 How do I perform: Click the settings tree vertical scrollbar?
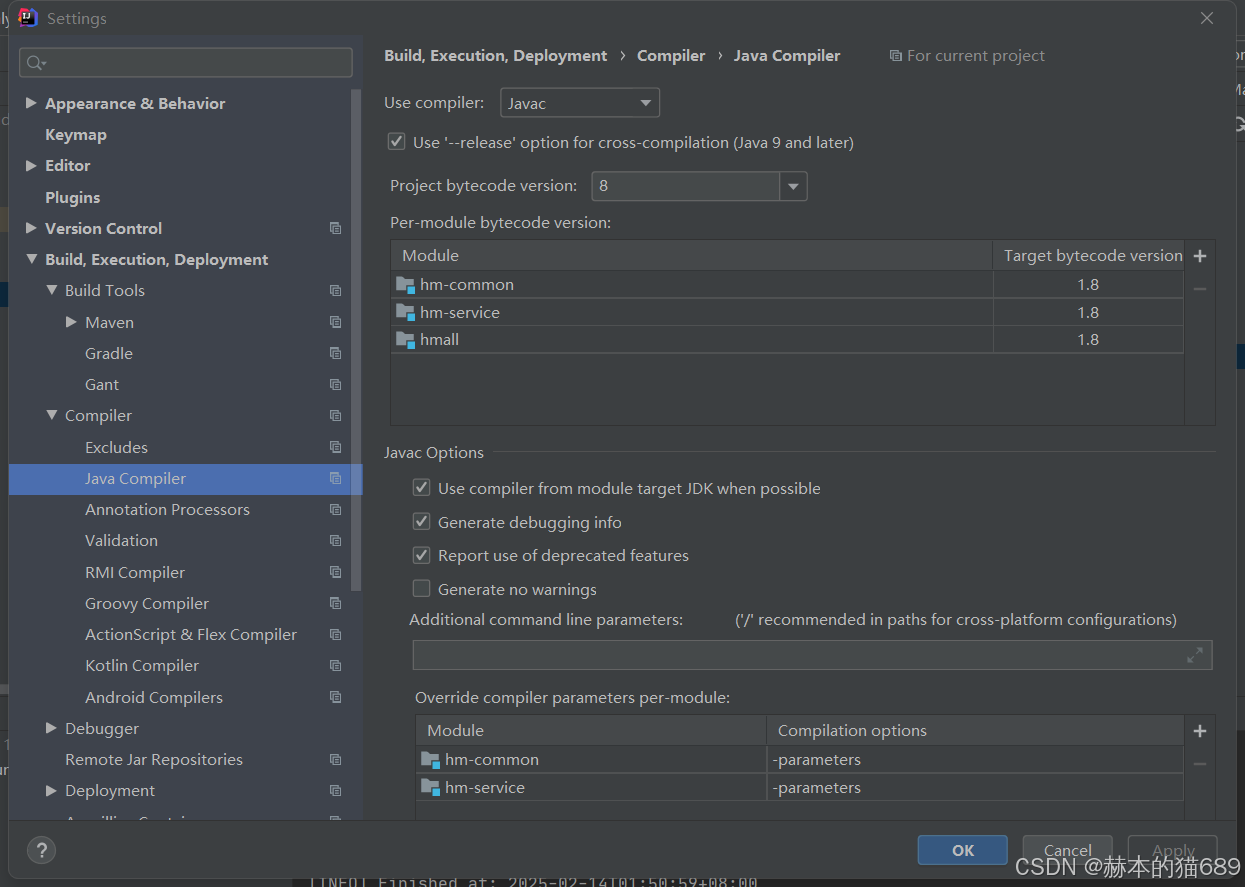[356, 339]
